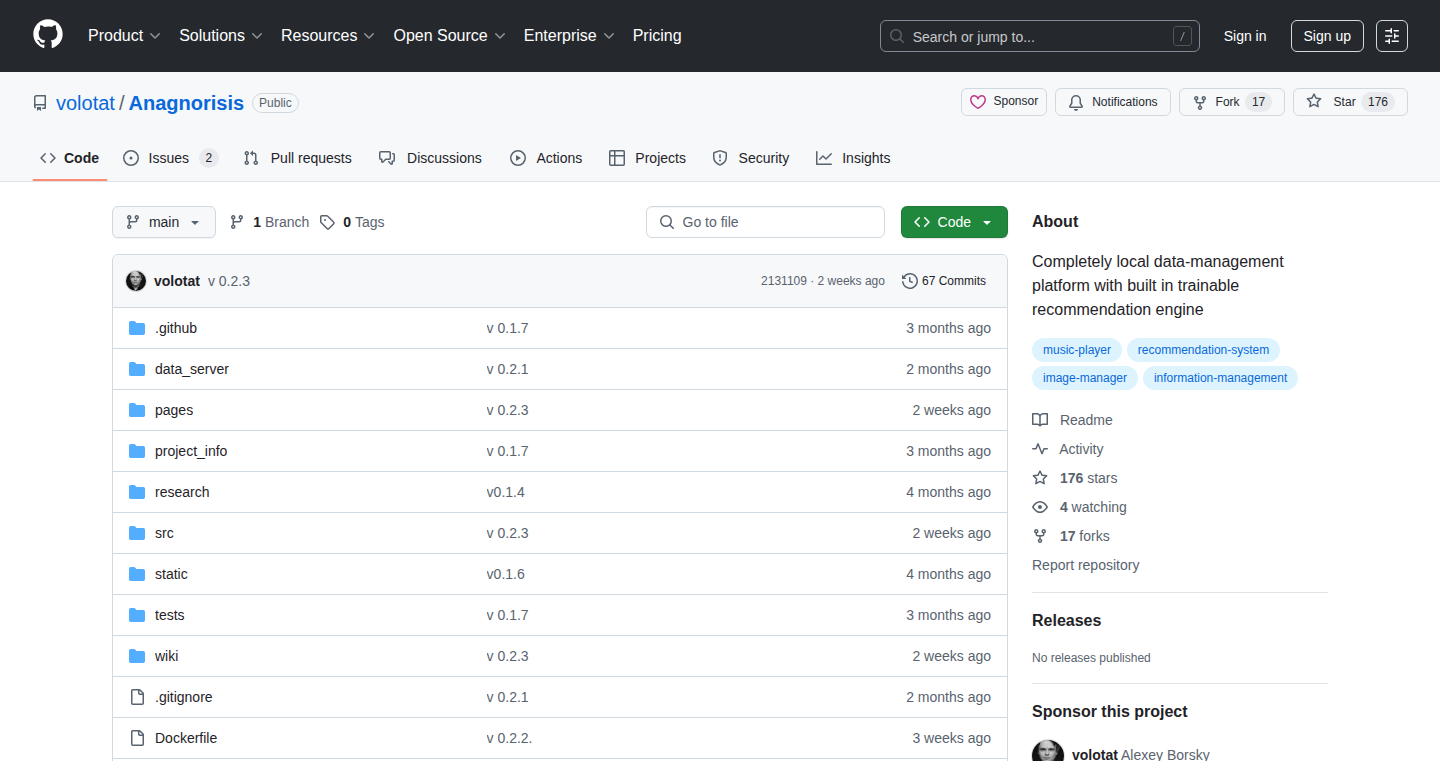This screenshot has width=1440, height=761.
Task: Expand the Solutions menu
Action: [221, 36]
